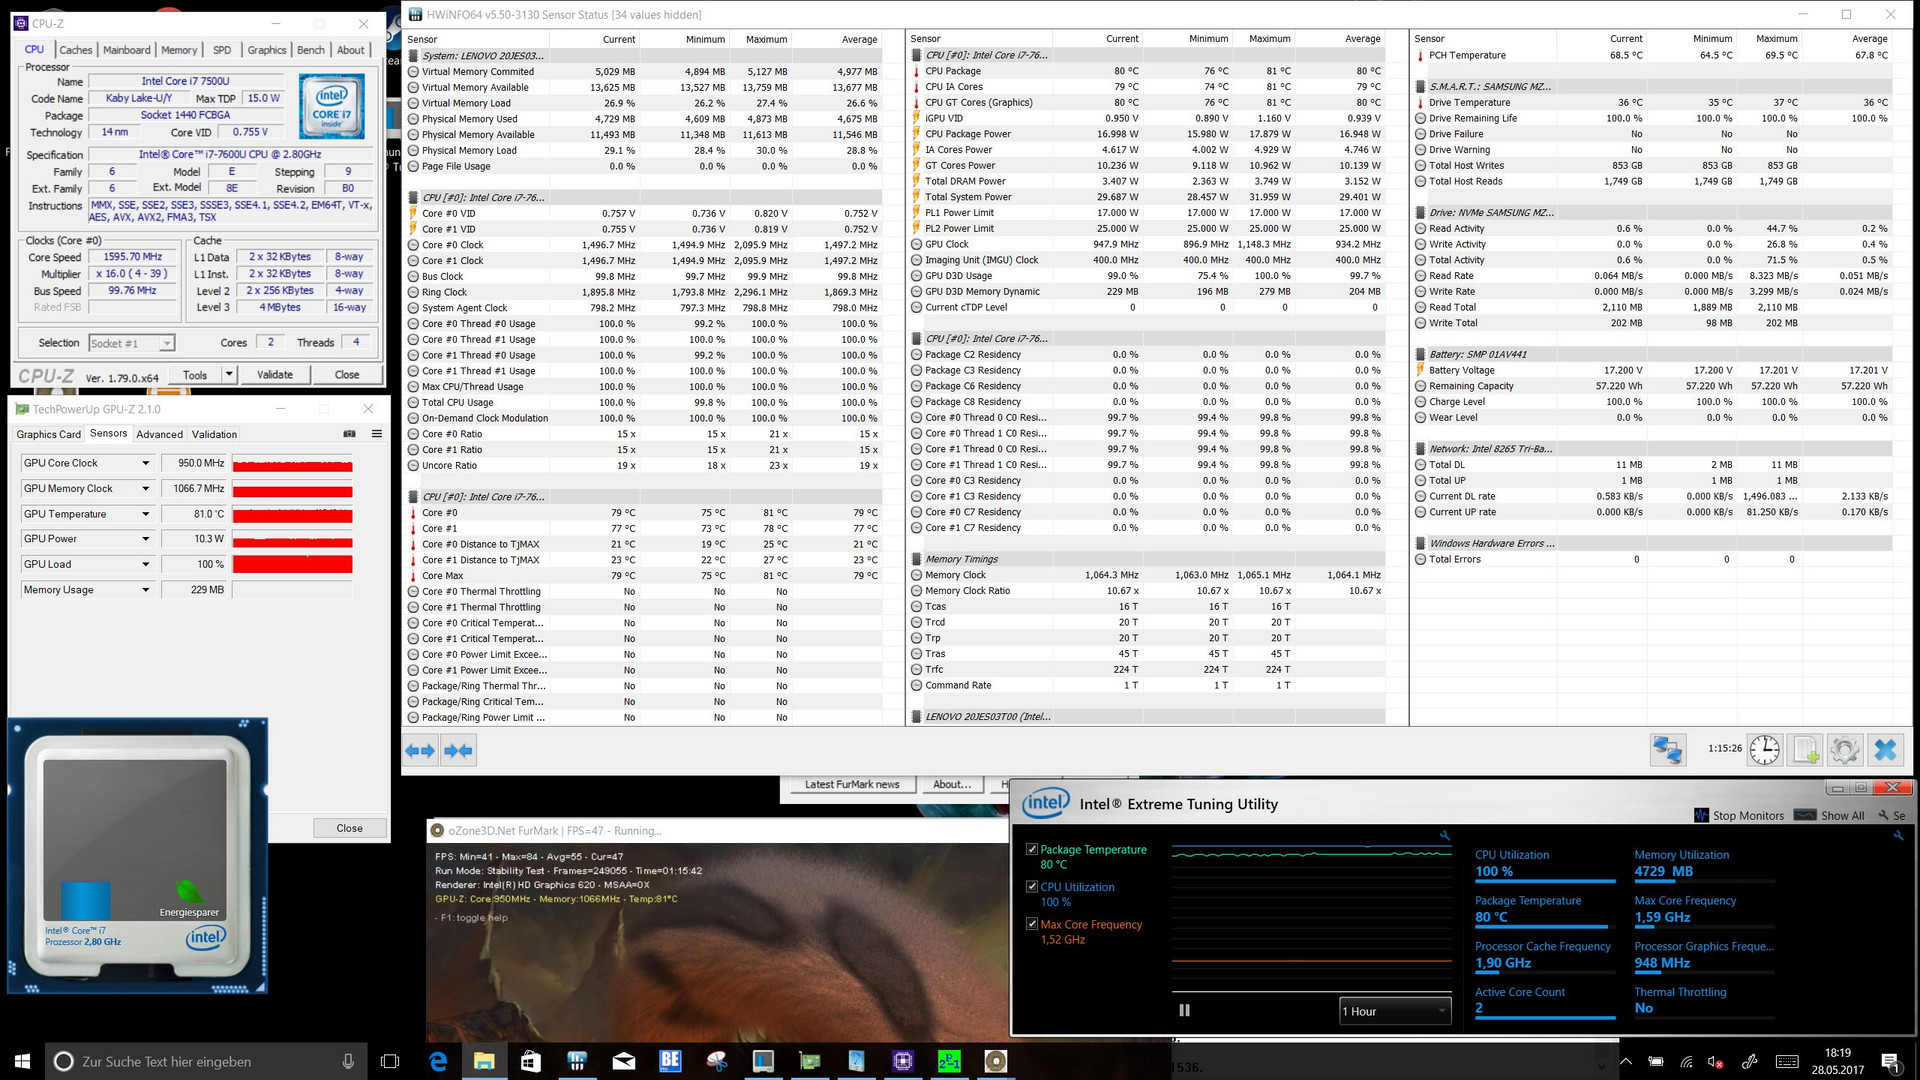Click wrench icon above XTU graph
1920x1080 pixels.
point(1445,835)
